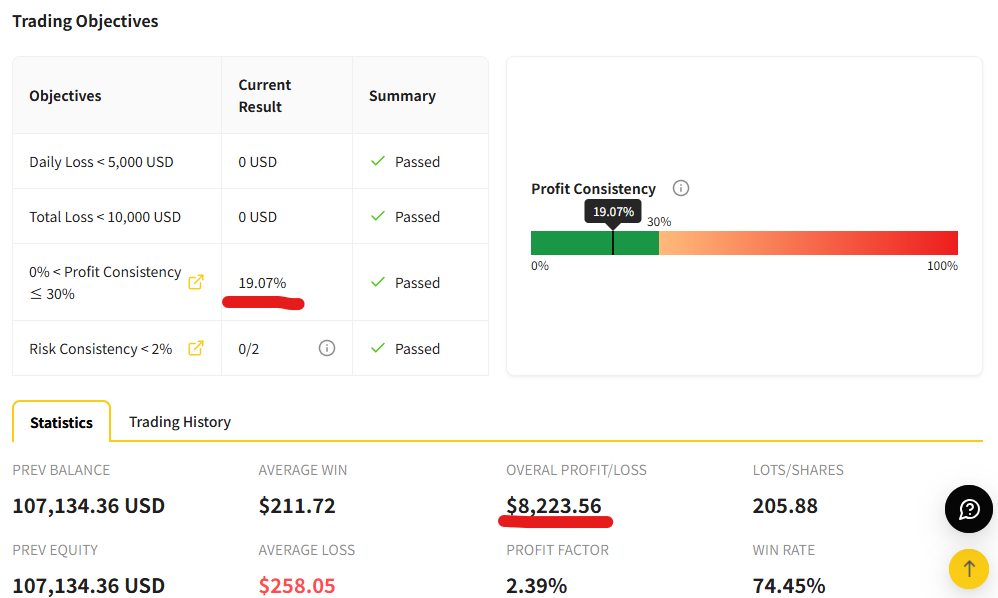This screenshot has height=598, width=998.
Task: Click the Average Win value $211.72
Action: 297,506
